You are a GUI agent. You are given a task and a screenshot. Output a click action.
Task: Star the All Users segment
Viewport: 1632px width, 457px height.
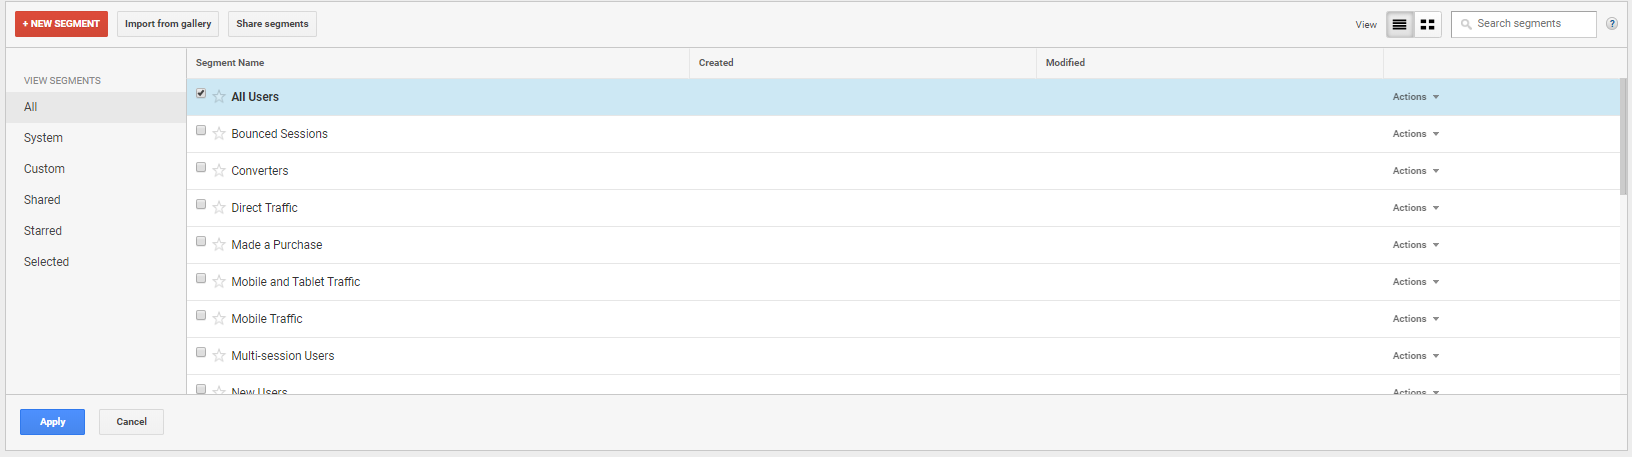[x=219, y=97]
